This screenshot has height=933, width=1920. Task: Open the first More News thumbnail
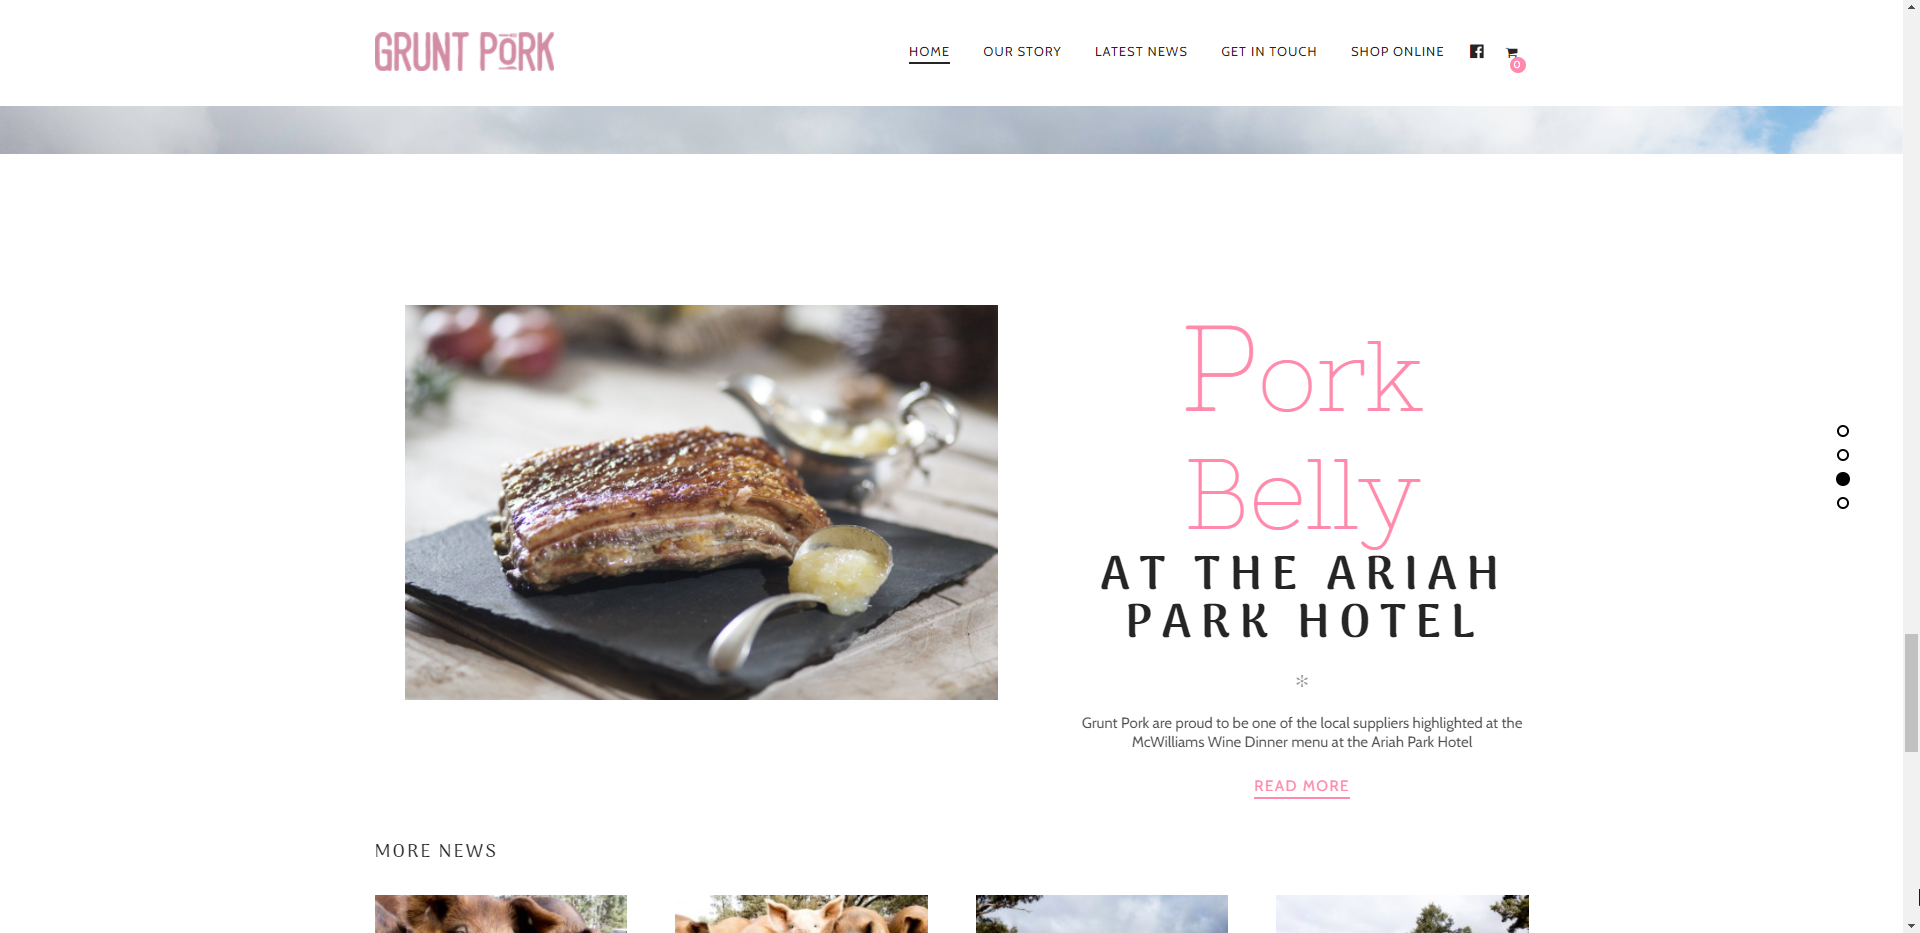tap(501, 914)
